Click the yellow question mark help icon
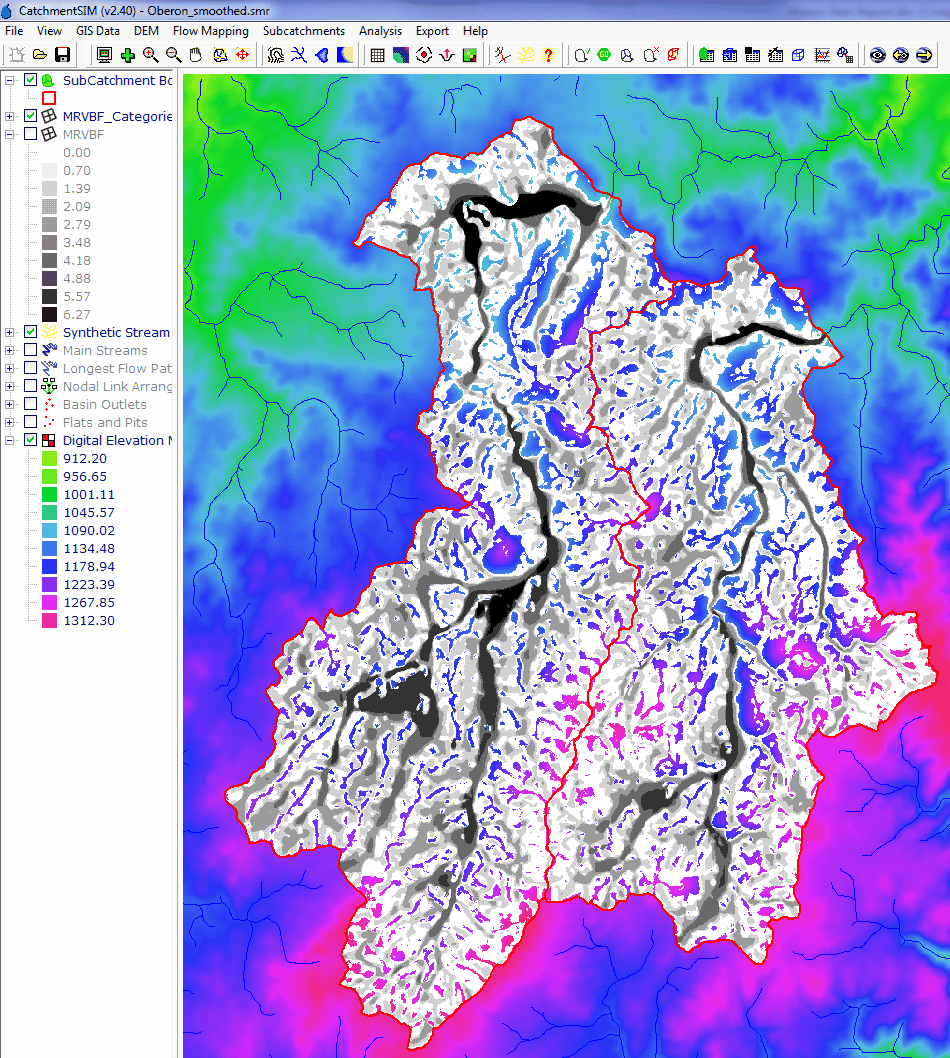The height and width of the screenshot is (1058, 950). (x=547, y=55)
